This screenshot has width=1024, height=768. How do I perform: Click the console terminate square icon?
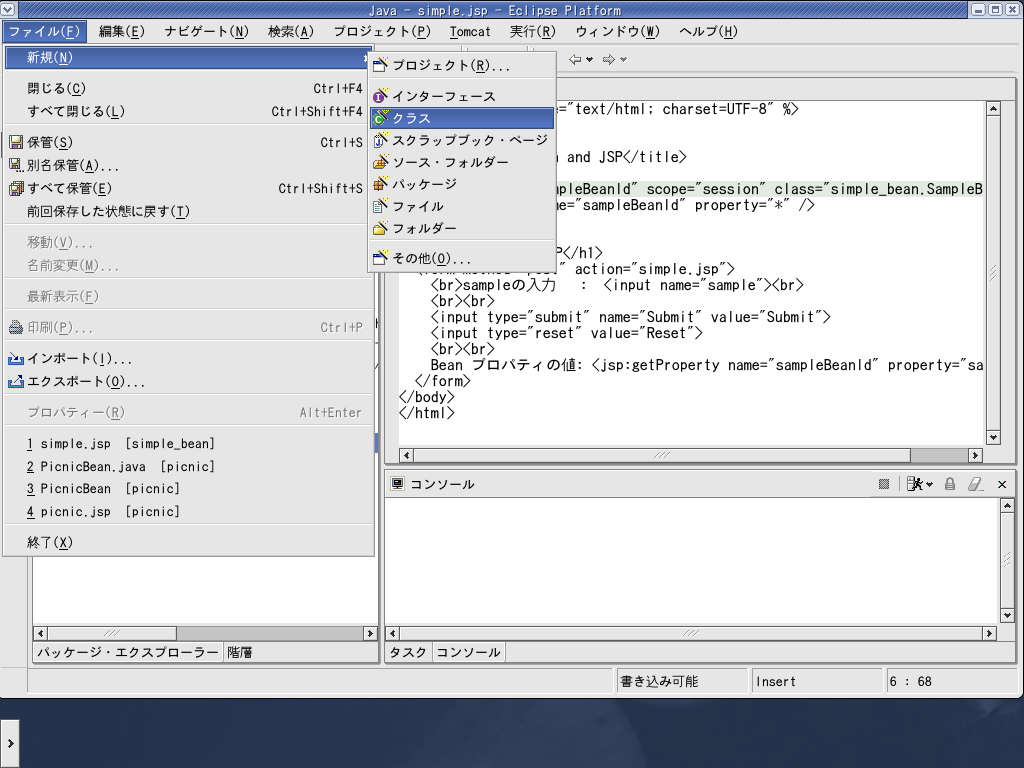point(884,484)
